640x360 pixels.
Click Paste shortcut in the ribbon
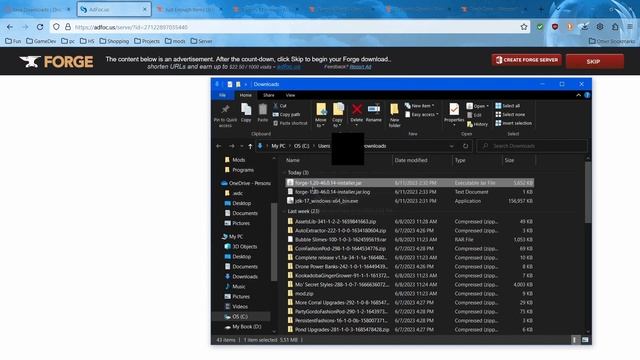(x=290, y=123)
